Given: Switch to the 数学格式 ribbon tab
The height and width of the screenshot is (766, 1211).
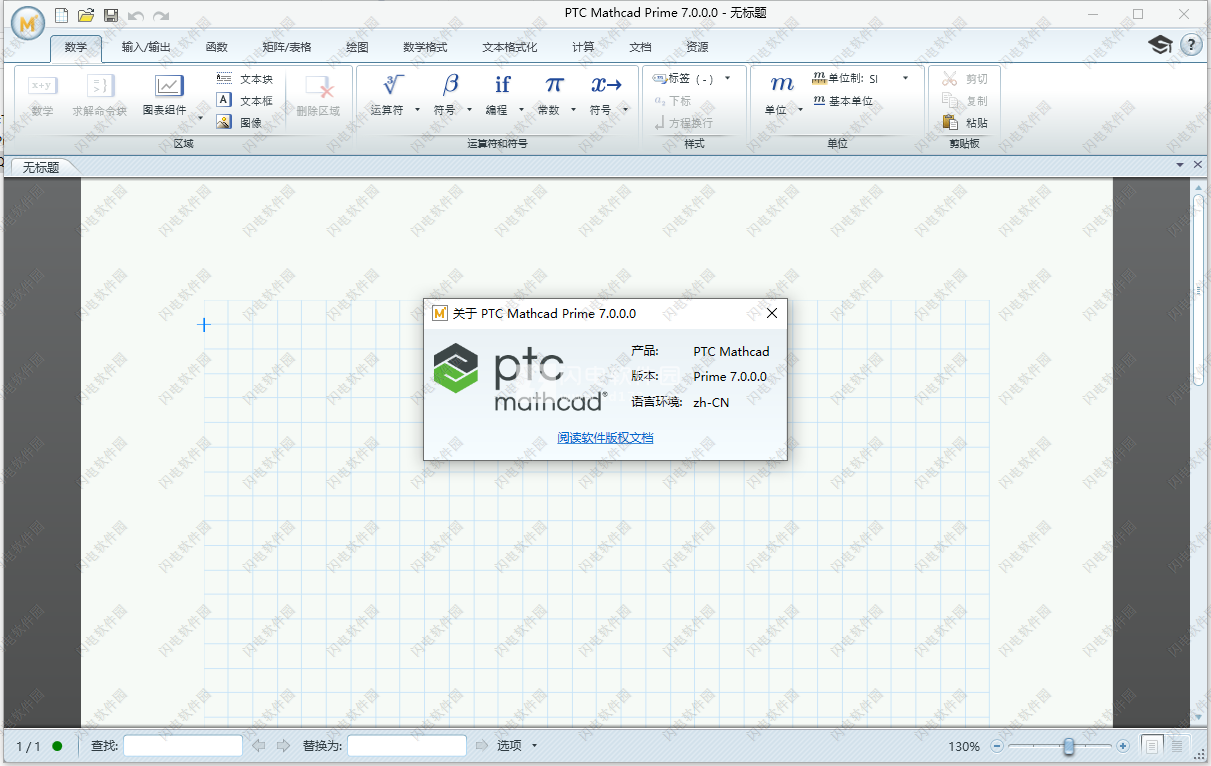Looking at the screenshot, I should coord(425,47).
